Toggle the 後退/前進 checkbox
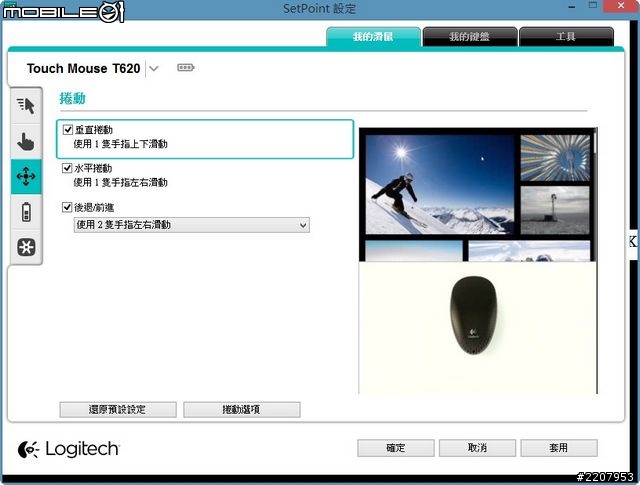 [x=67, y=207]
